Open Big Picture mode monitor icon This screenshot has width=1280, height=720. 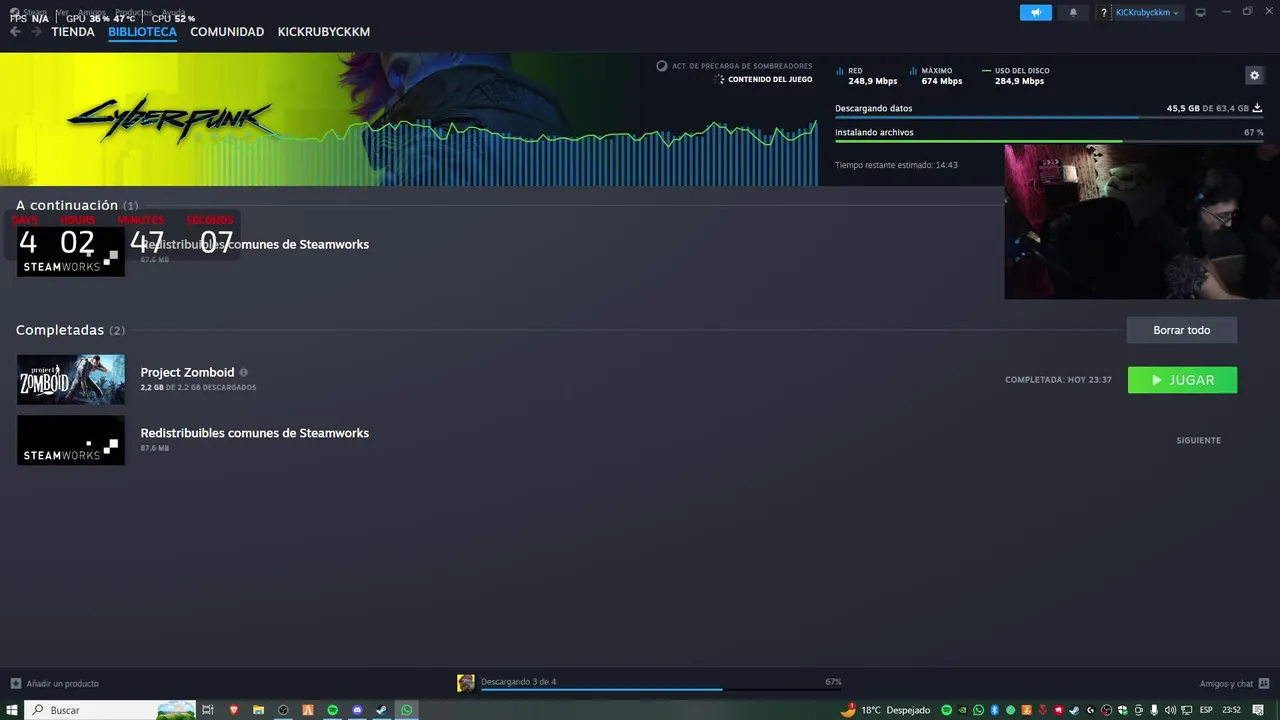[1201, 12]
